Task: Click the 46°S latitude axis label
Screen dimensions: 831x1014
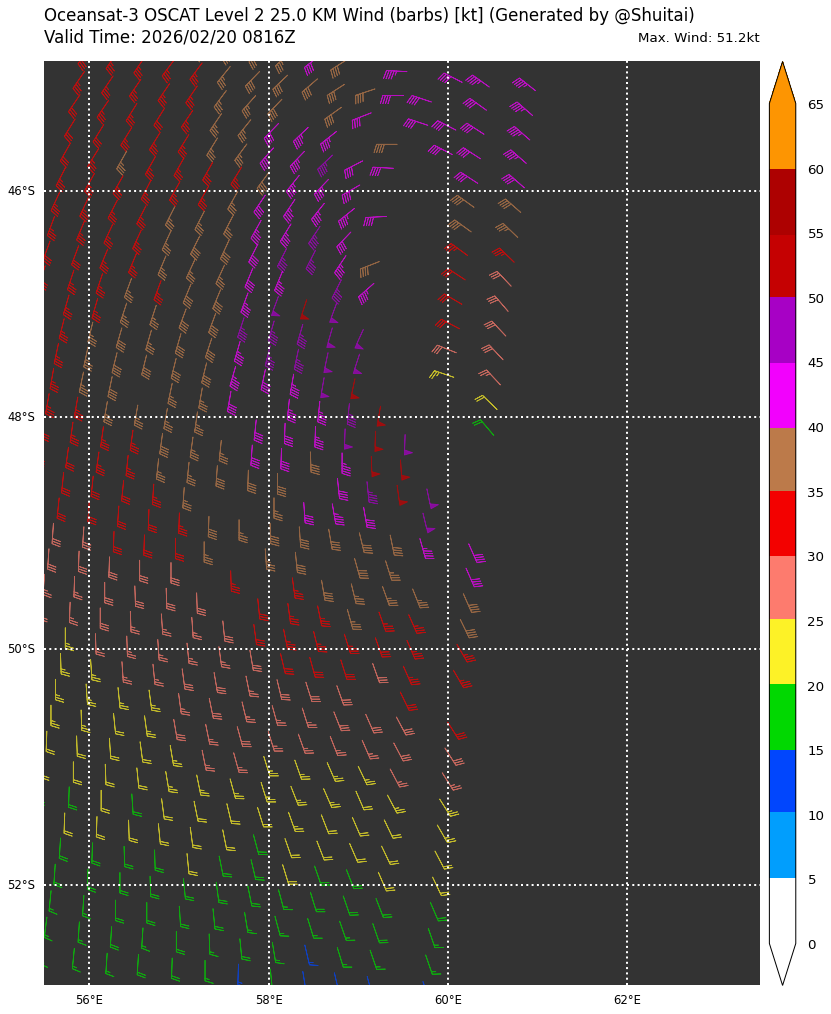Action: click(x=21, y=191)
